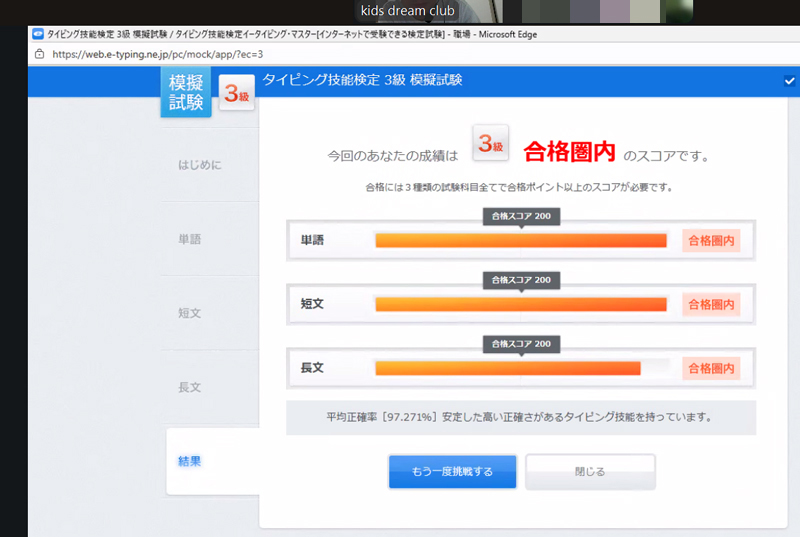Click the 3級 badge in the result sentence
800x537 pixels.
(490, 145)
